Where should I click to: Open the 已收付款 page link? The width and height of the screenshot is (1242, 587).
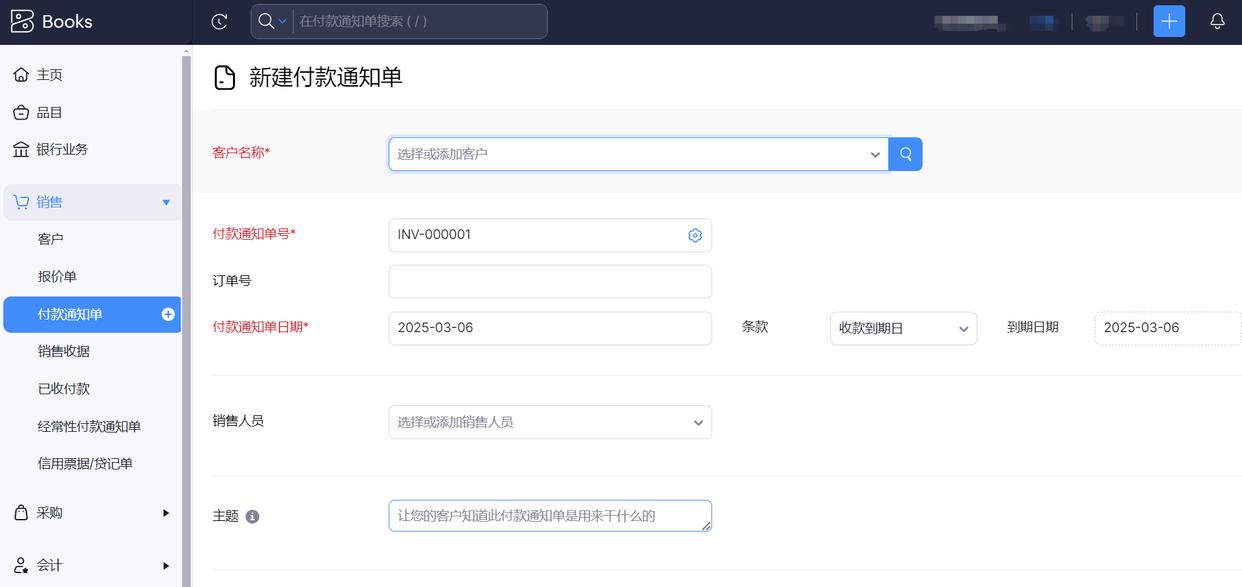[x=64, y=389]
